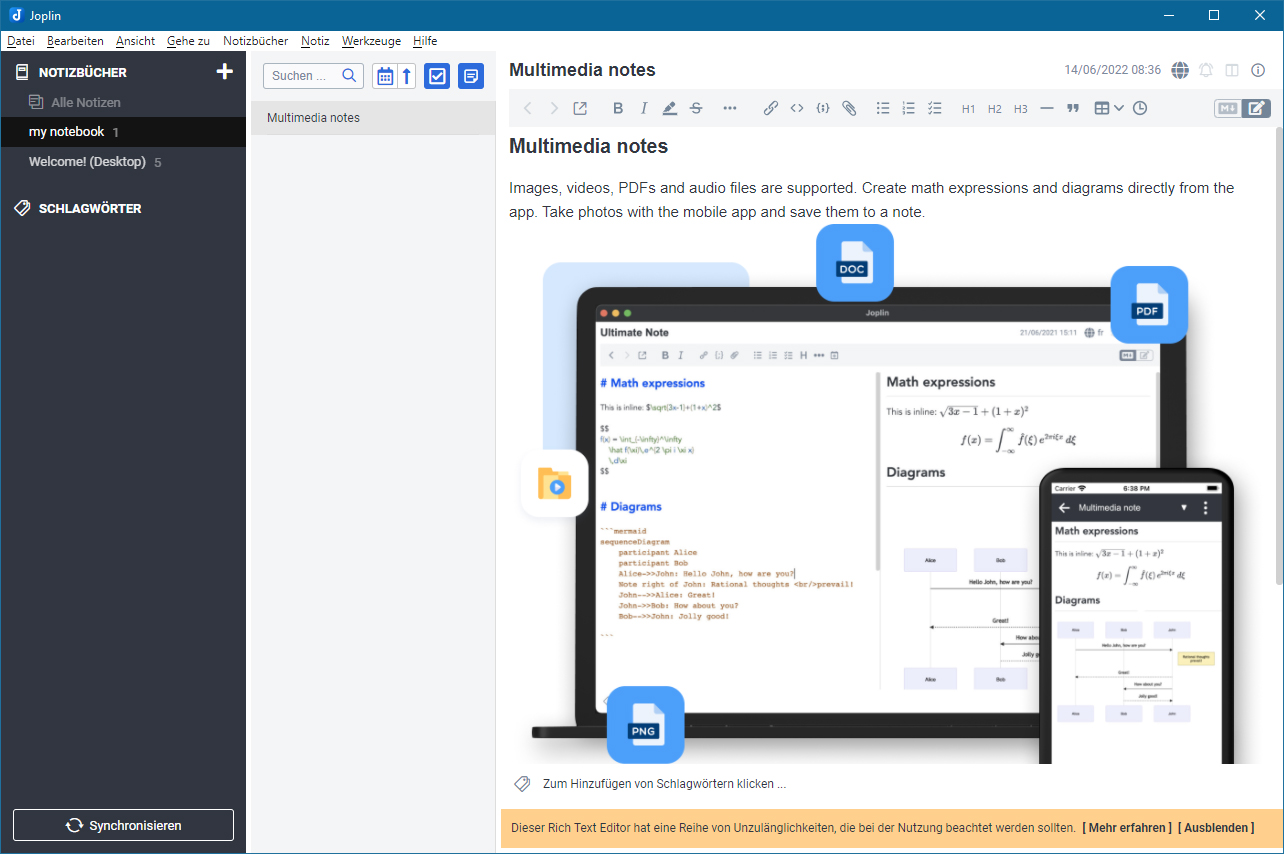Apply highlight formatting
Screen dimensions: 1284x854
tap(670, 108)
